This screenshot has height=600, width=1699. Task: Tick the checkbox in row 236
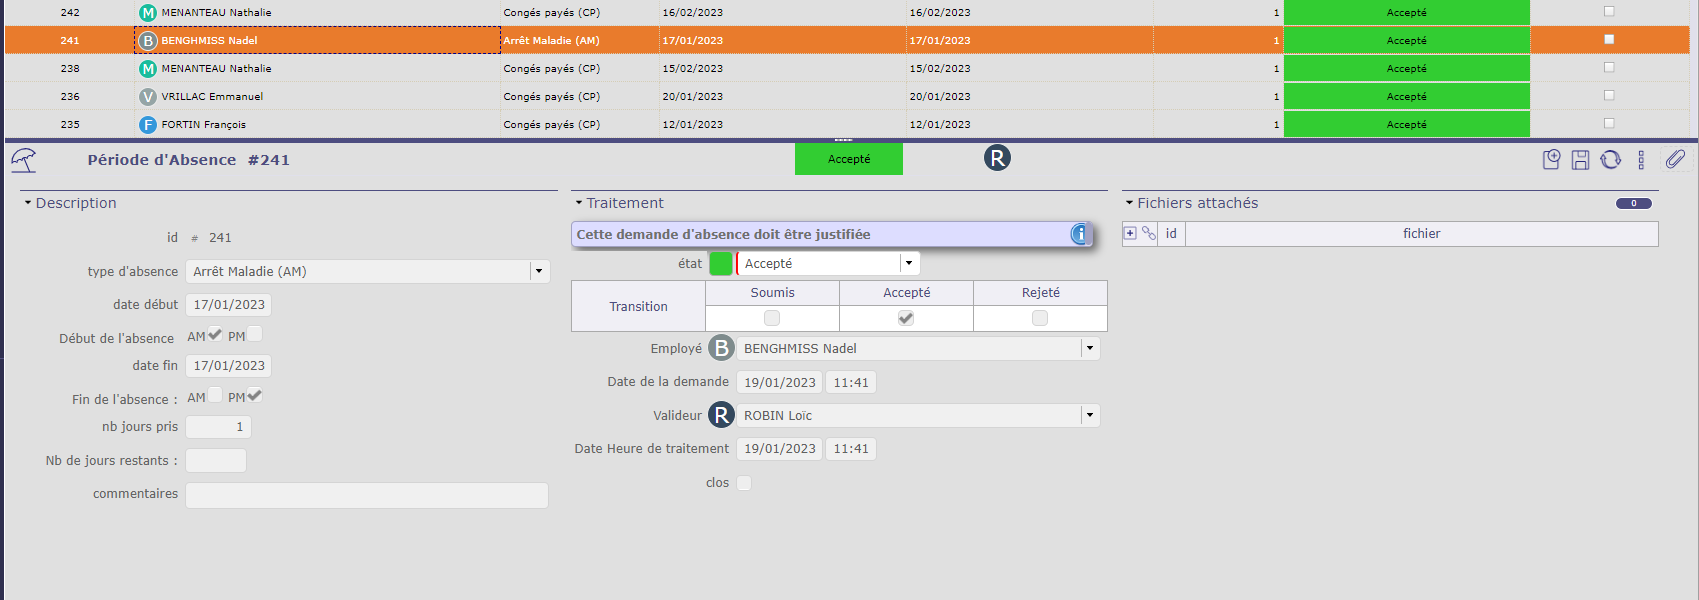(x=1609, y=95)
